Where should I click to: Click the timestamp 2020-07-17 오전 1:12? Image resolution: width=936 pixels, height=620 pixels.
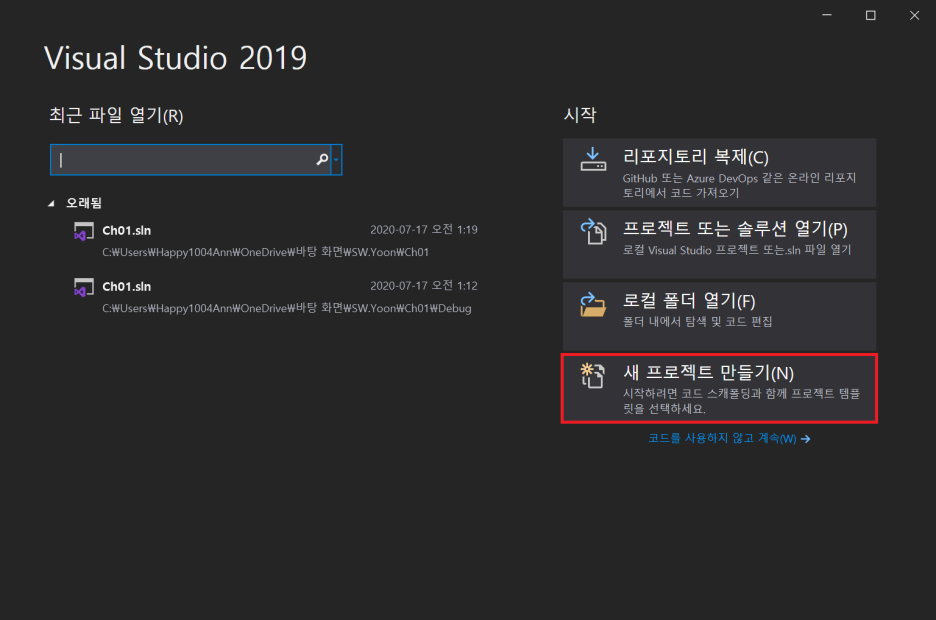[x=423, y=286]
